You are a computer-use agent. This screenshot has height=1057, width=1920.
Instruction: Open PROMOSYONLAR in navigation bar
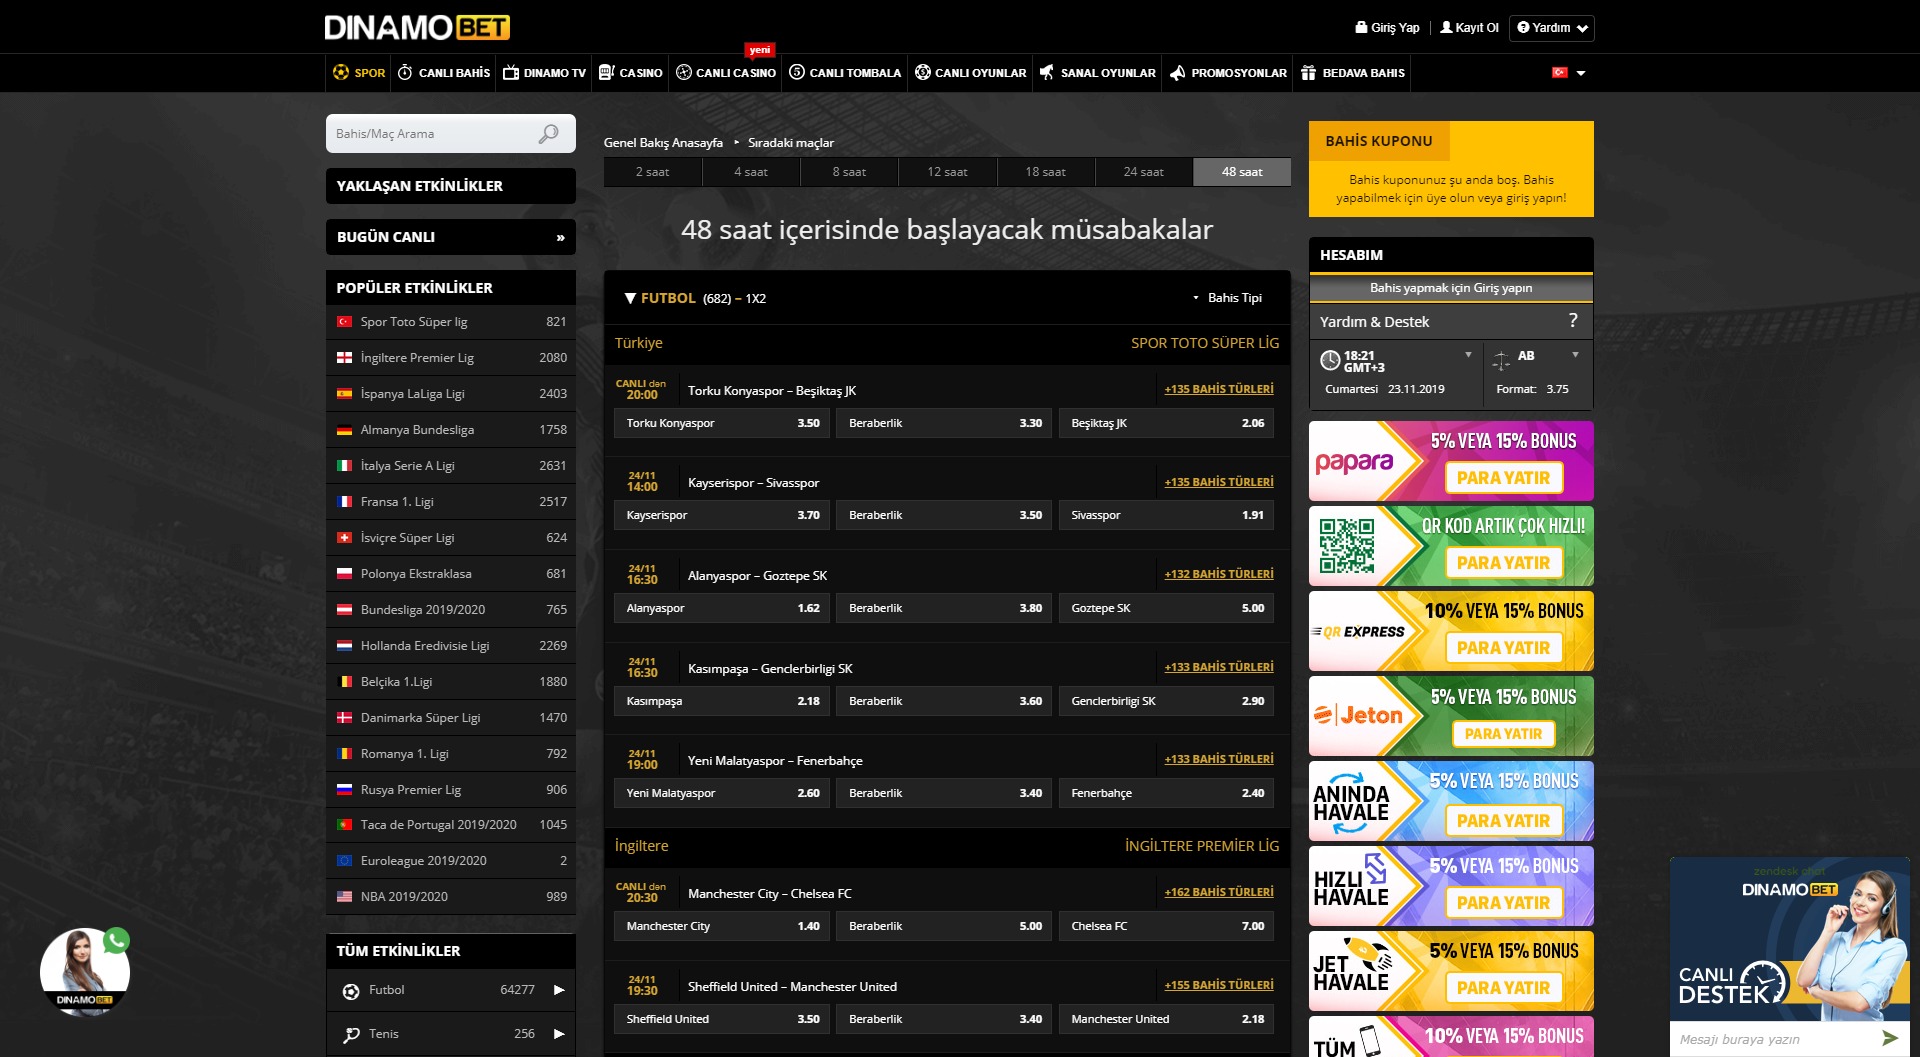click(1228, 73)
